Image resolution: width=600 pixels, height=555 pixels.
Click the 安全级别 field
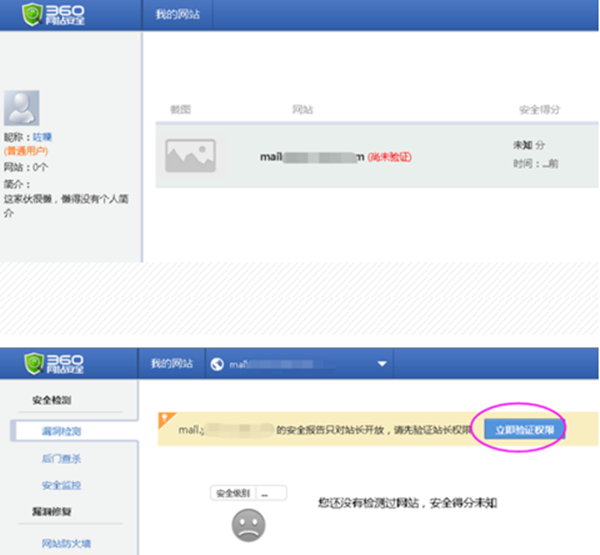[248, 493]
